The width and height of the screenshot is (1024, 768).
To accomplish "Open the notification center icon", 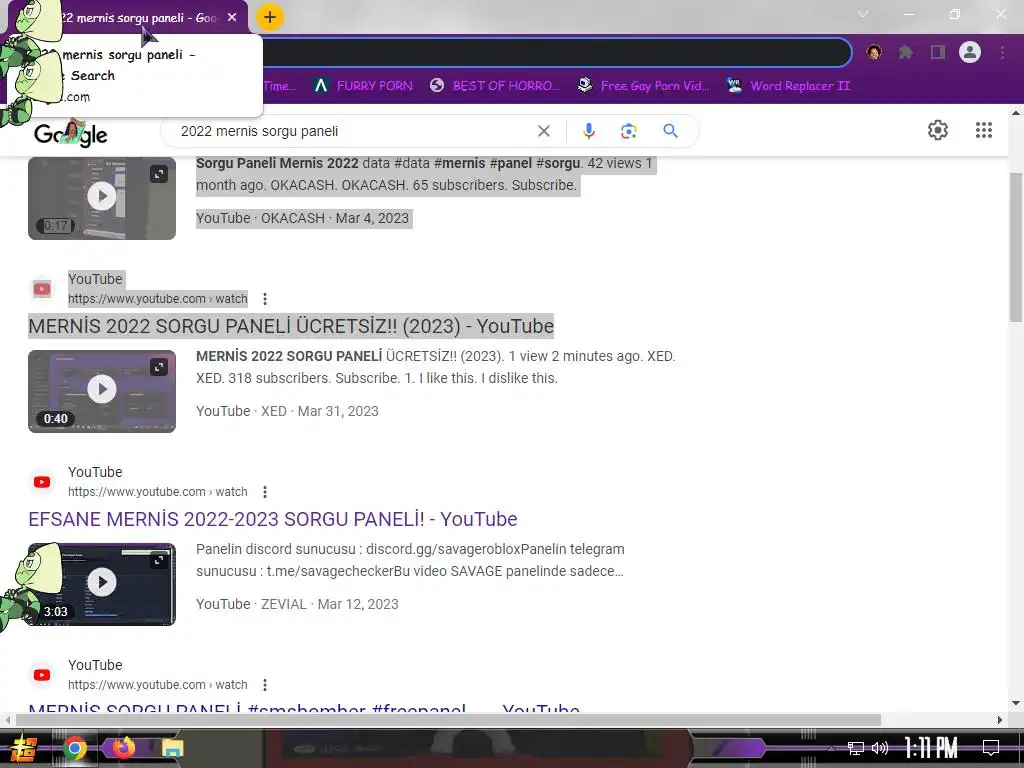I will pyautogui.click(x=991, y=748).
